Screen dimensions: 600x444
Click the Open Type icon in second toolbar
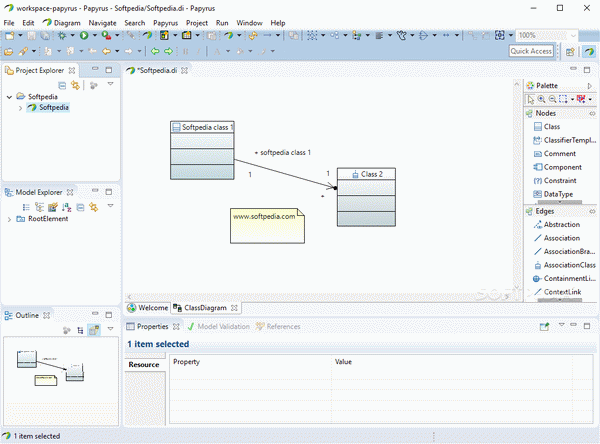tap(9, 51)
